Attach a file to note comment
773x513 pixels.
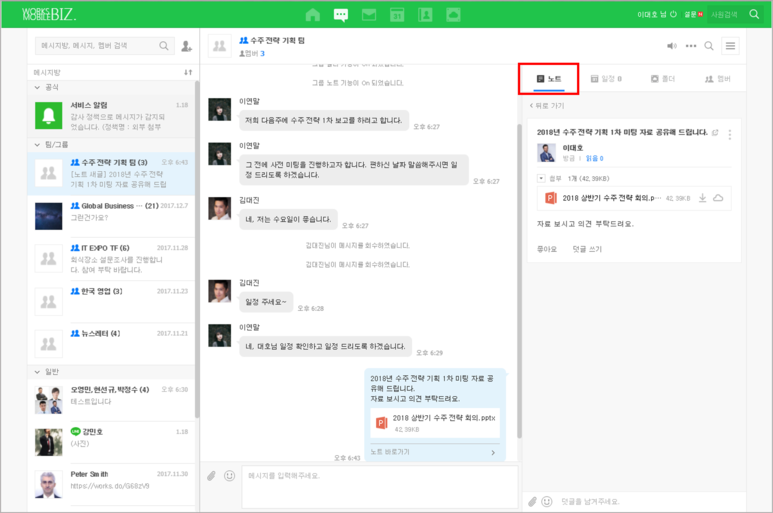click(x=532, y=502)
